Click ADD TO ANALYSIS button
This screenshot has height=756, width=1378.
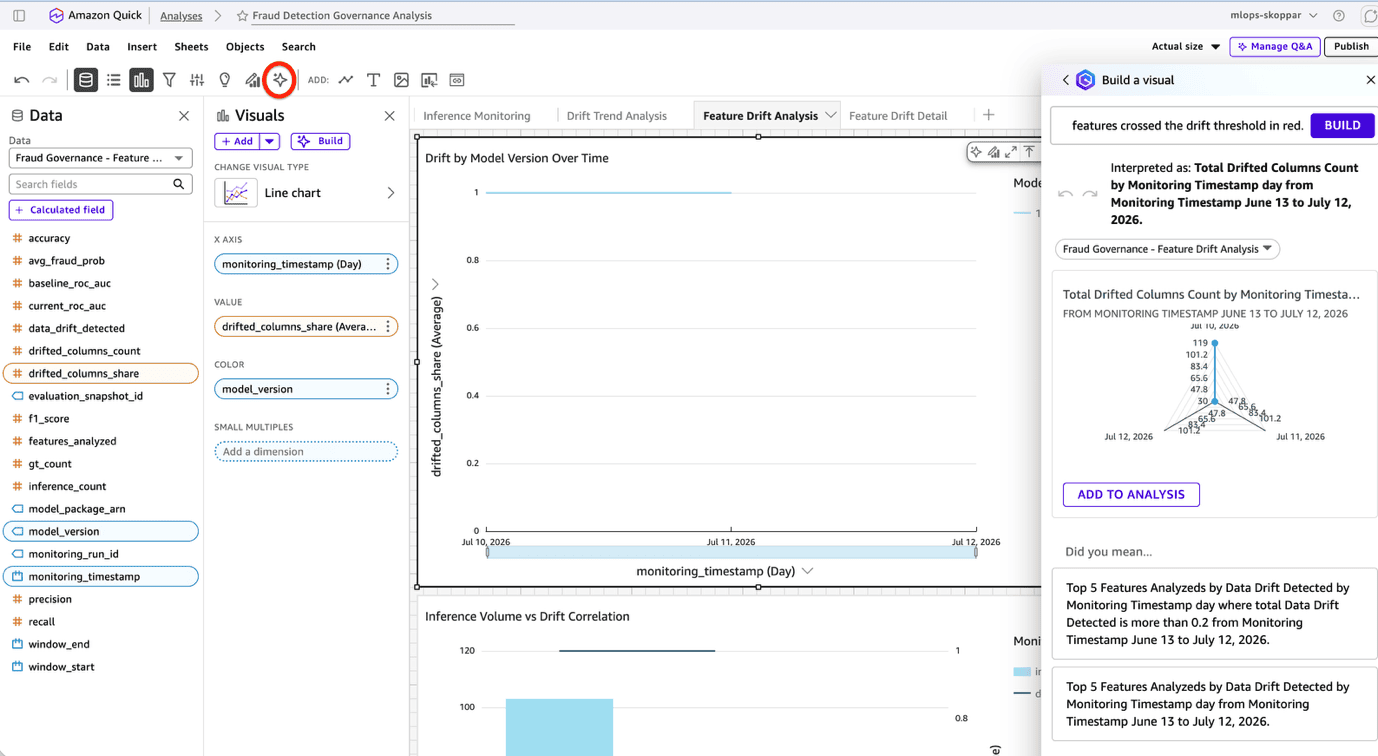coord(1131,494)
